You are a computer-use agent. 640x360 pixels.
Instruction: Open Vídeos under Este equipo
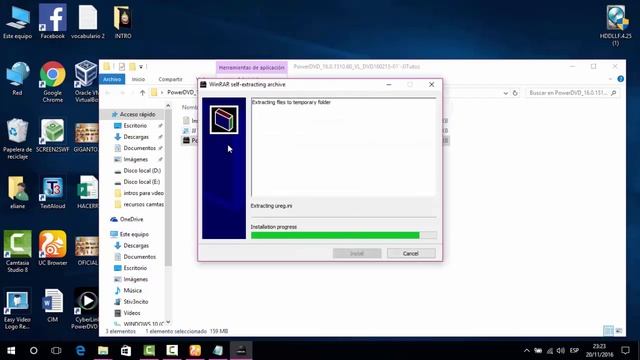click(x=131, y=313)
